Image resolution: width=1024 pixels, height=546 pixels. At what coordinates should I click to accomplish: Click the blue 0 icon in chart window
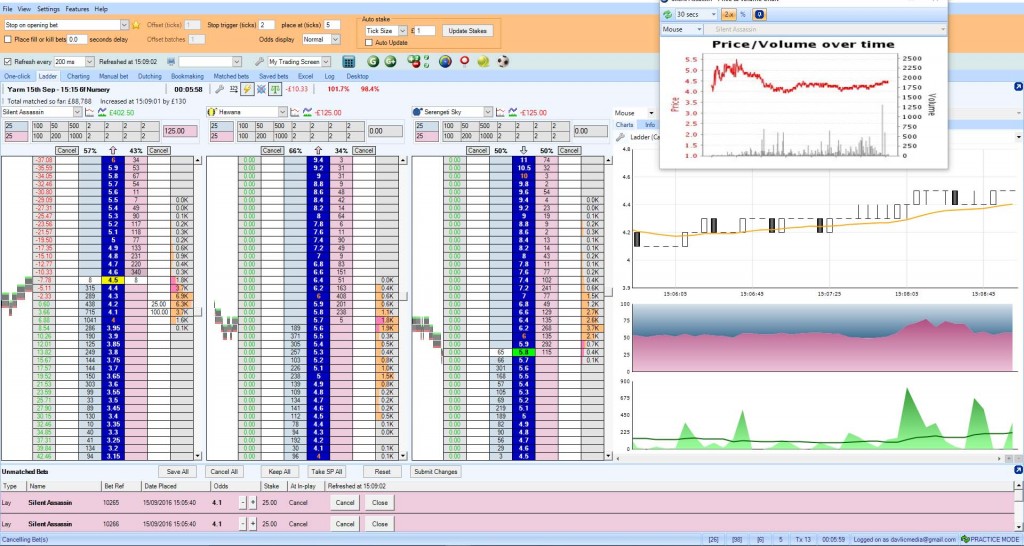(x=760, y=14)
